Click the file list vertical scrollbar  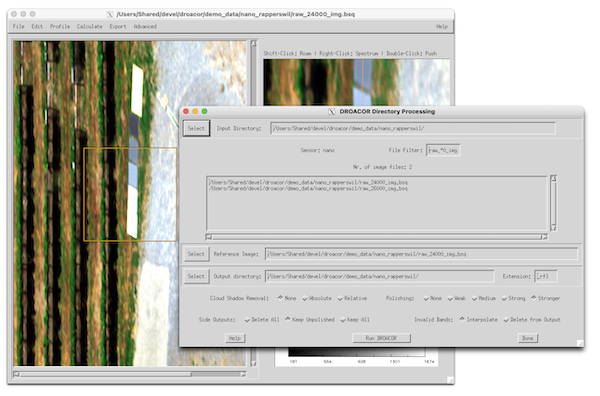pyautogui.click(x=553, y=204)
